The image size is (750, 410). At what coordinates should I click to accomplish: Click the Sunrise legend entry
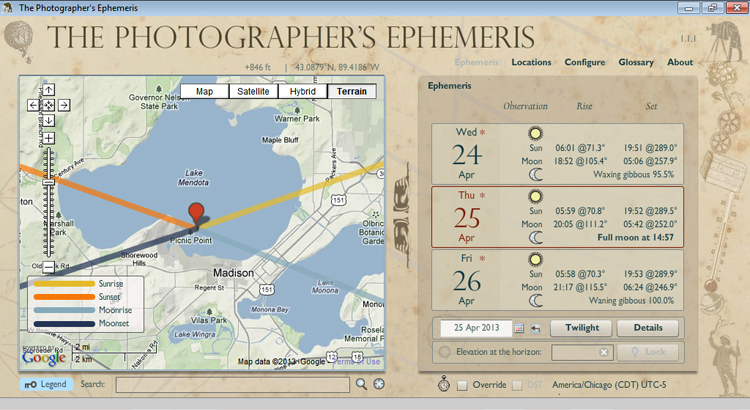click(78, 284)
